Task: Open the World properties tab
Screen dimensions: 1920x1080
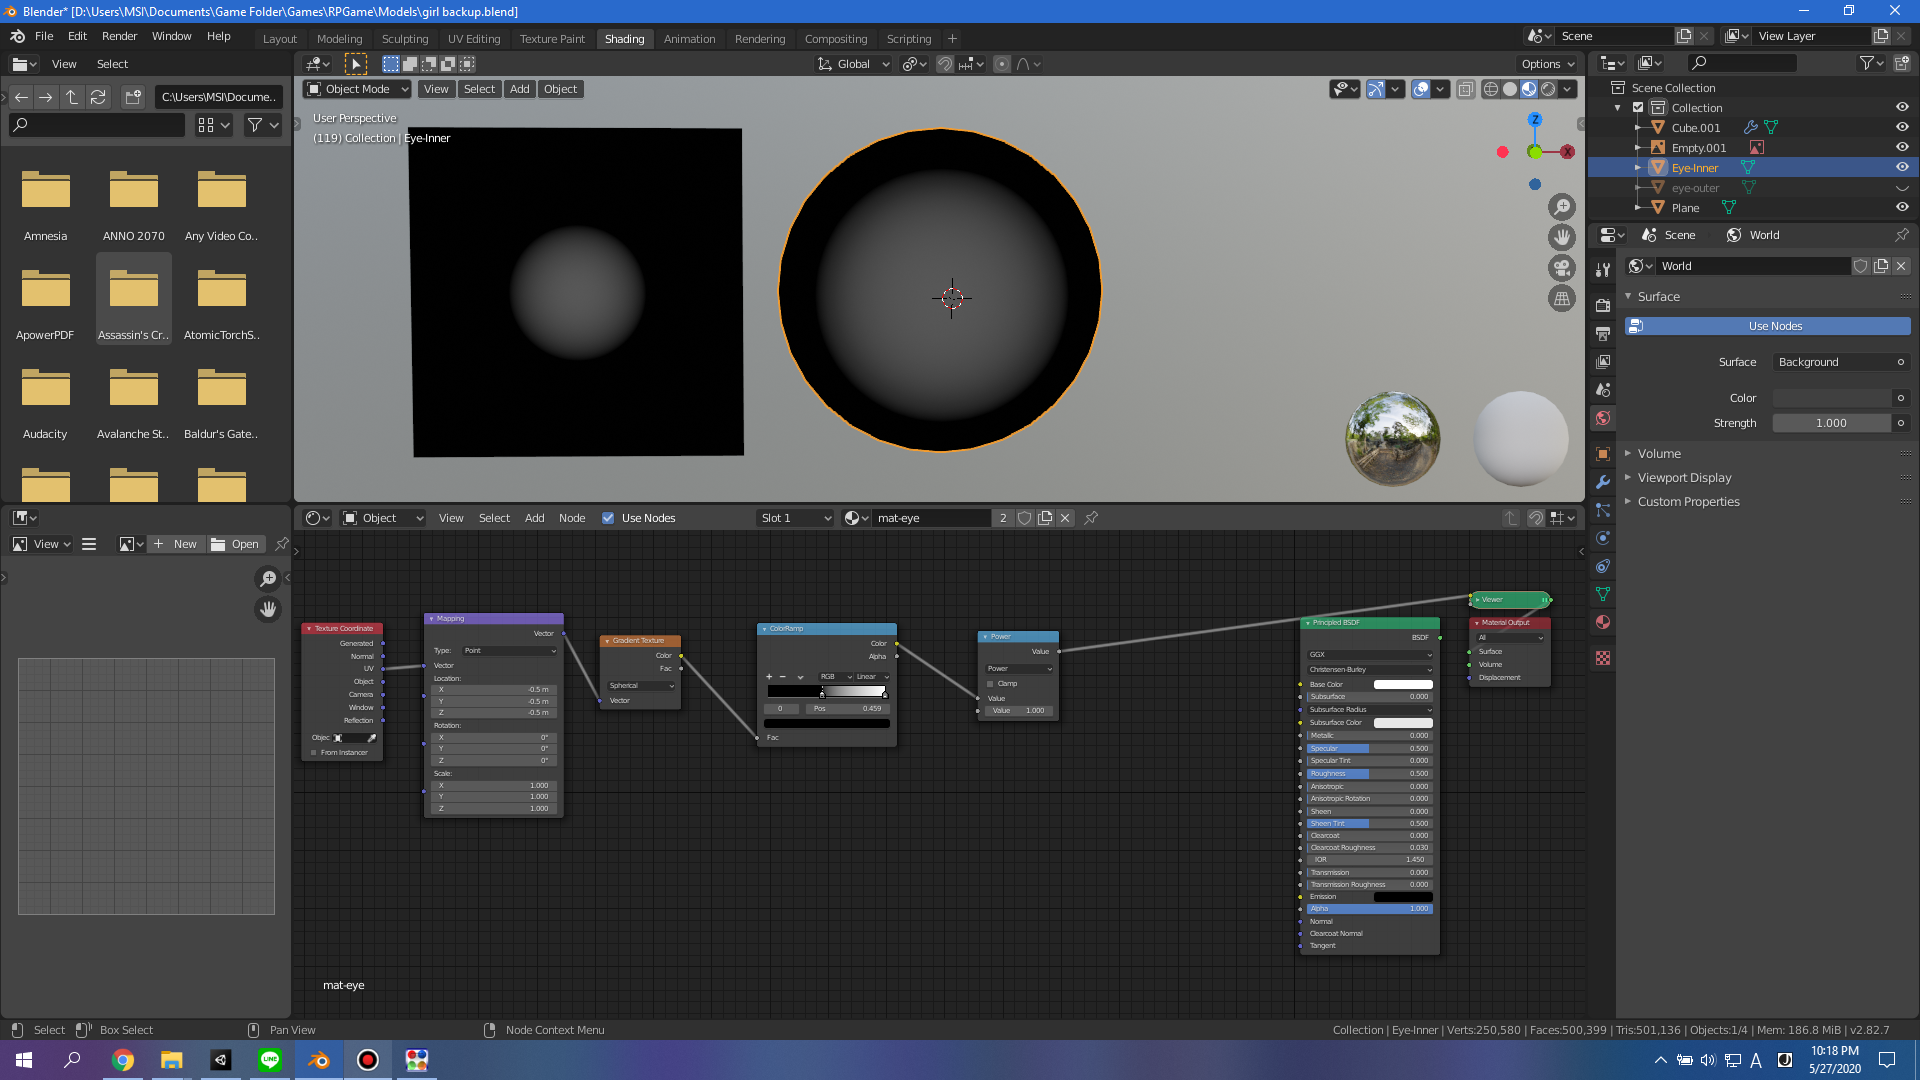Action: pyautogui.click(x=1603, y=418)
